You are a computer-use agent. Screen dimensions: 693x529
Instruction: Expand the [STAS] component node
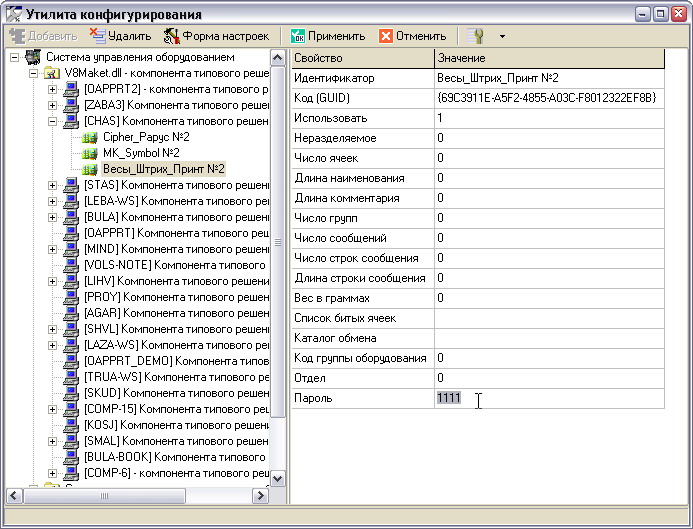tap(53, 185)
